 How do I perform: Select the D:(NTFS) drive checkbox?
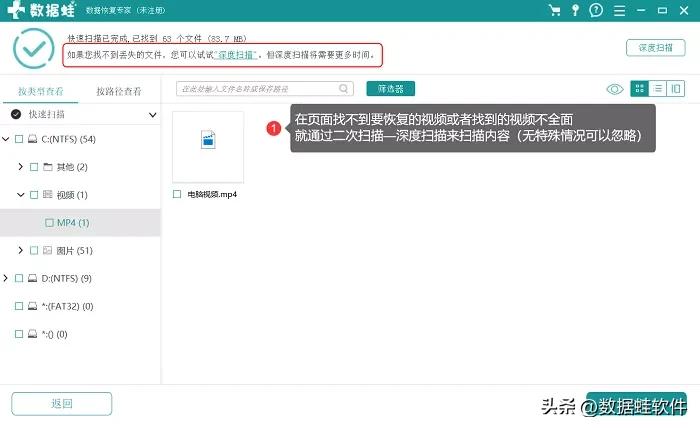point(19,278)
